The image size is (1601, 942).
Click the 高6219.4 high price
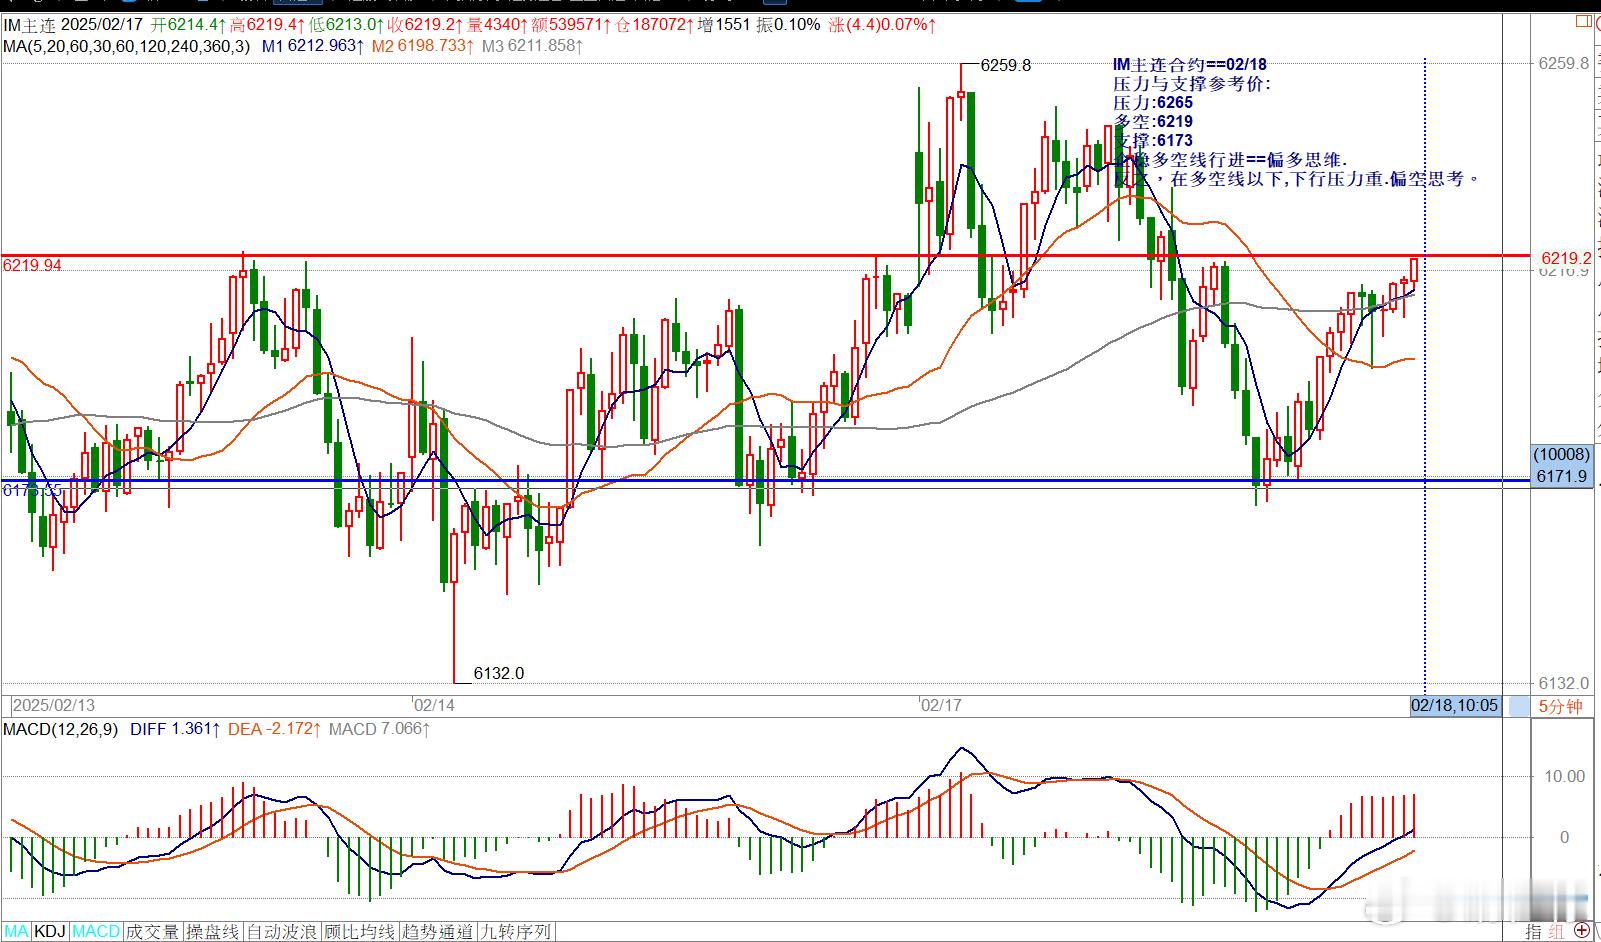pyautogui.click(x=267, y=25)
